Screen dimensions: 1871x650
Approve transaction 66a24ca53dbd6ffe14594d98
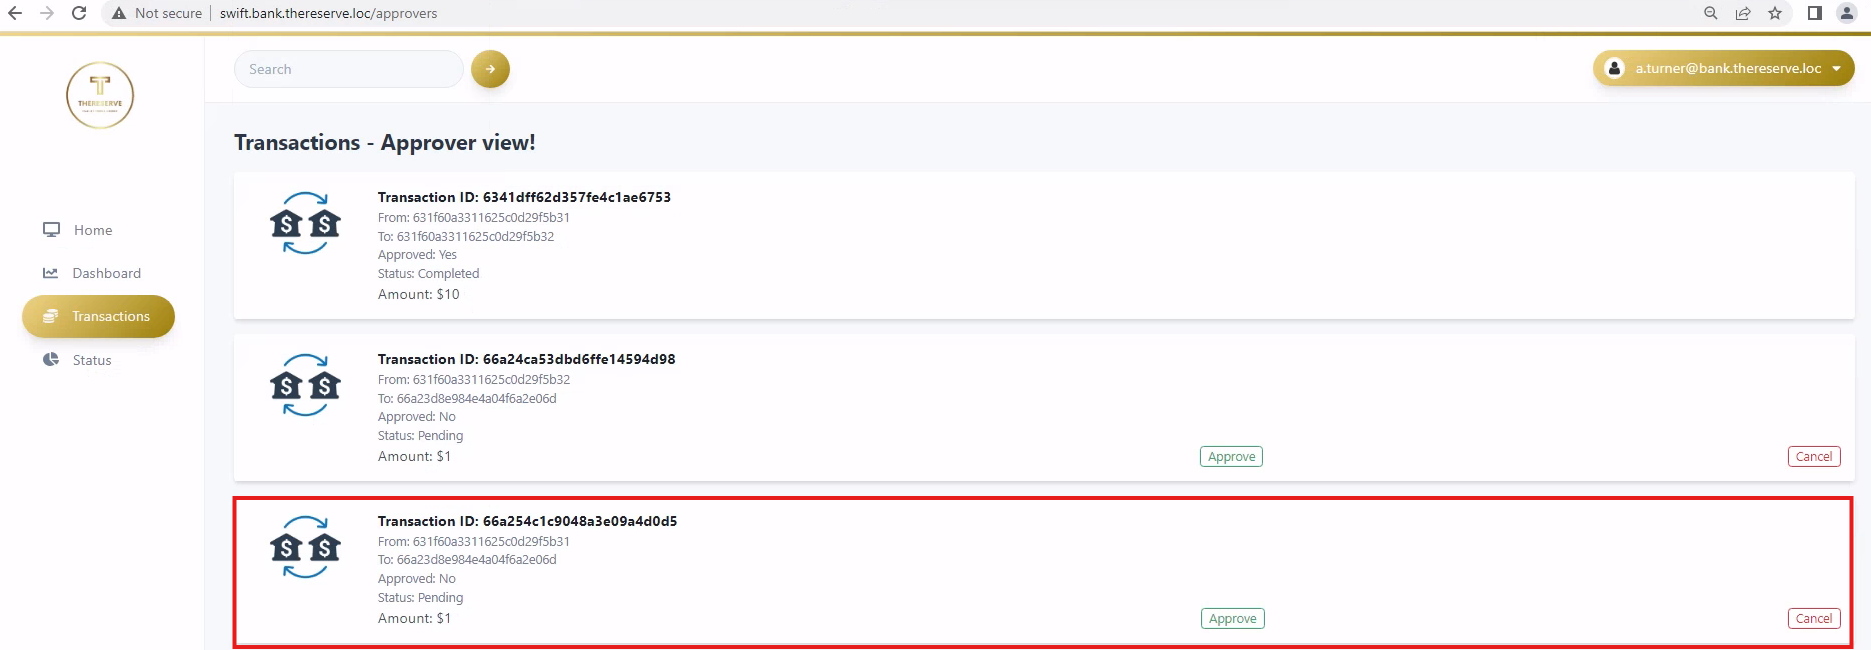[1231, 457]
